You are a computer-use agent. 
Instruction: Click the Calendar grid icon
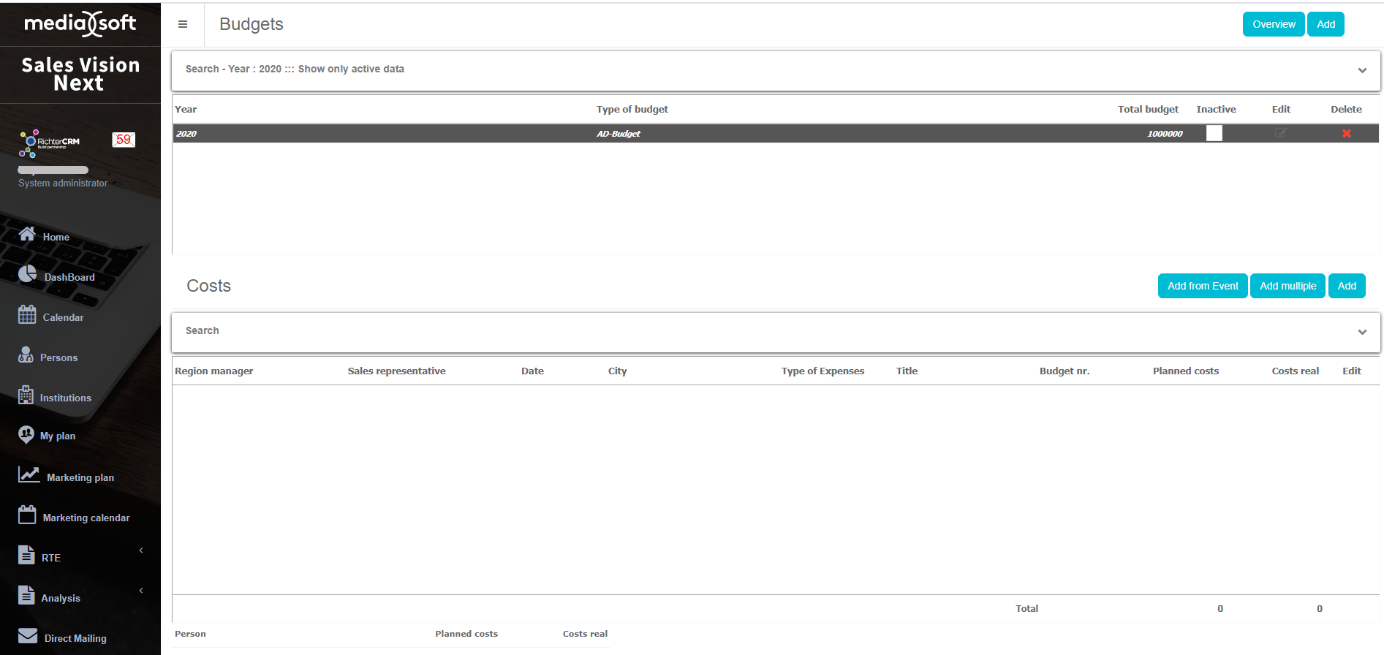tap(27, 315)
